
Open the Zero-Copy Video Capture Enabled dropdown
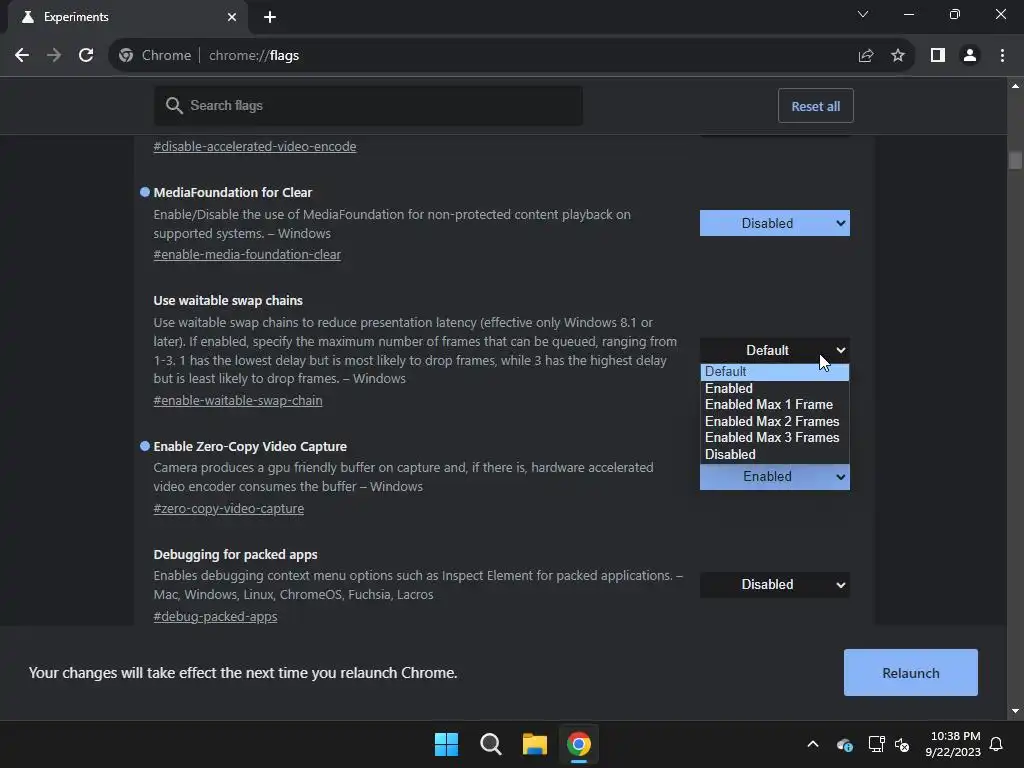click(775, 477)
